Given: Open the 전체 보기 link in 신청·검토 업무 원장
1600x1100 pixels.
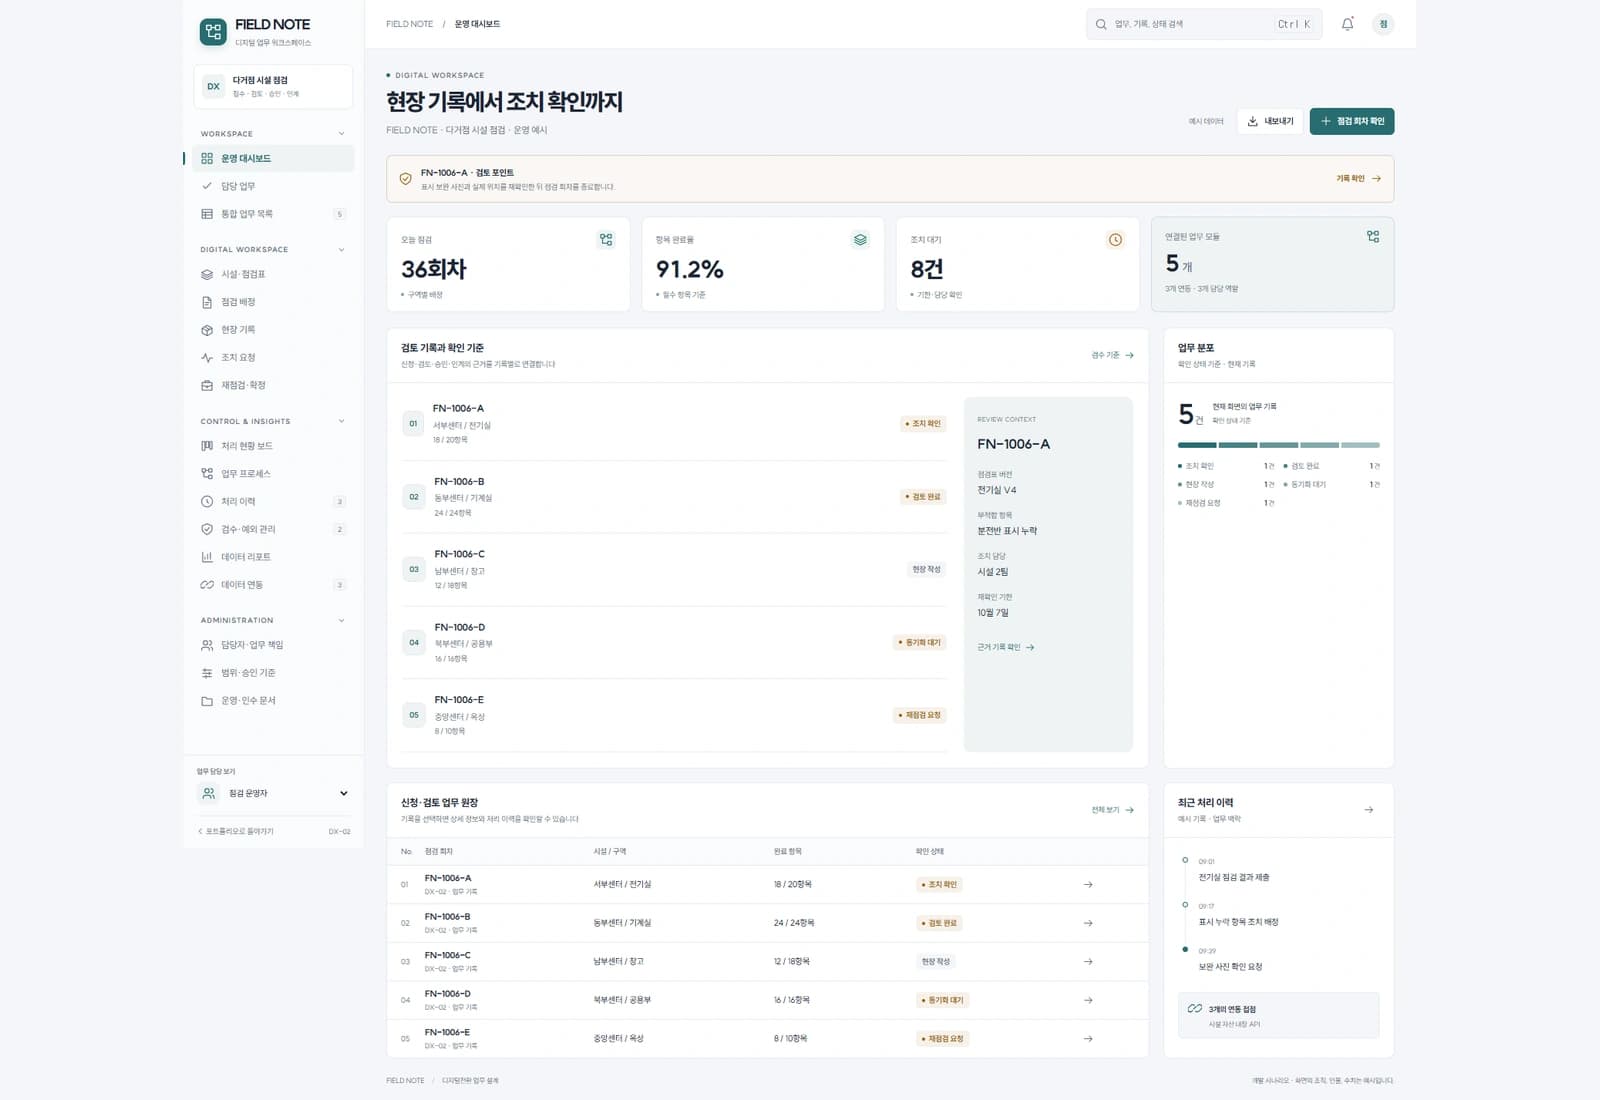Looking at the screenshot, I should point(1112,810).
